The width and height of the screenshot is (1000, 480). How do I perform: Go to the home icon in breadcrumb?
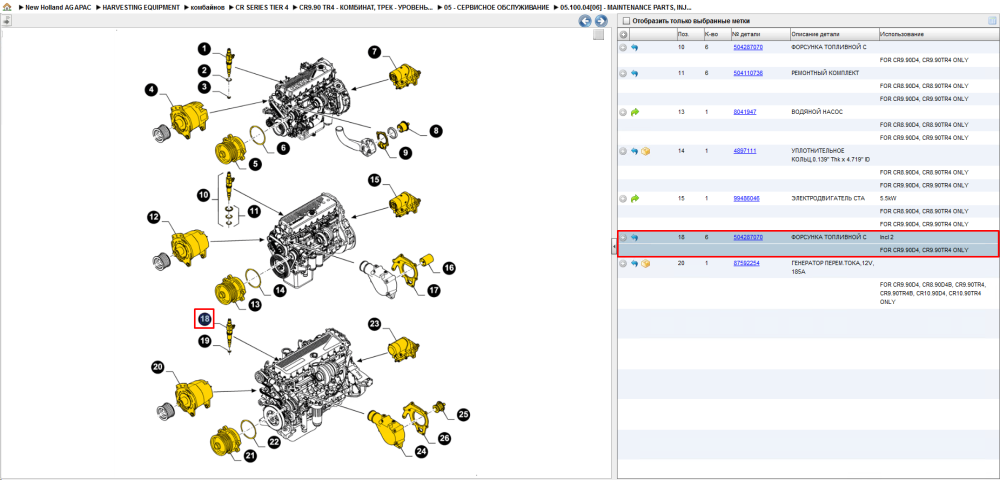7,7
